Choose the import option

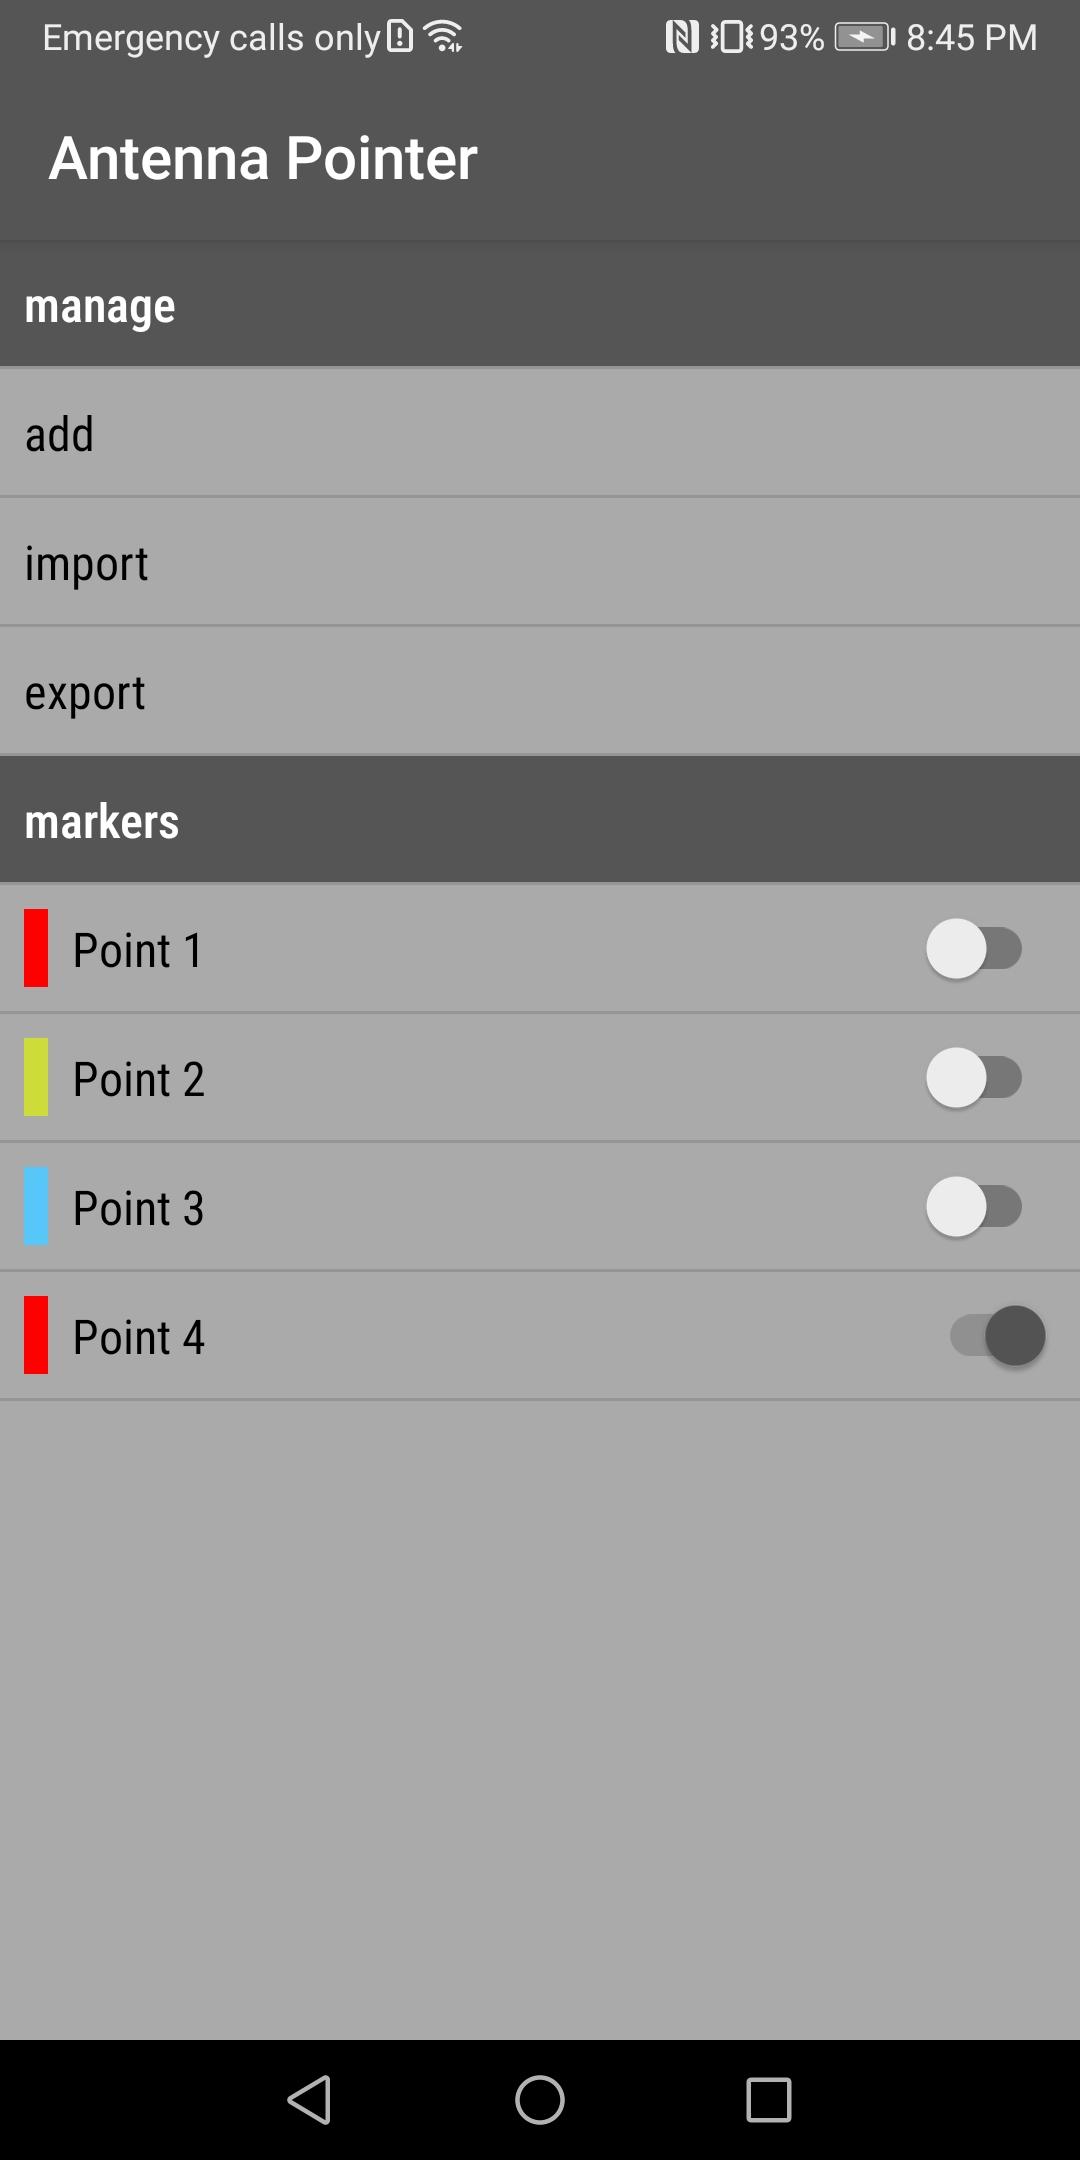tap(540, 562)
